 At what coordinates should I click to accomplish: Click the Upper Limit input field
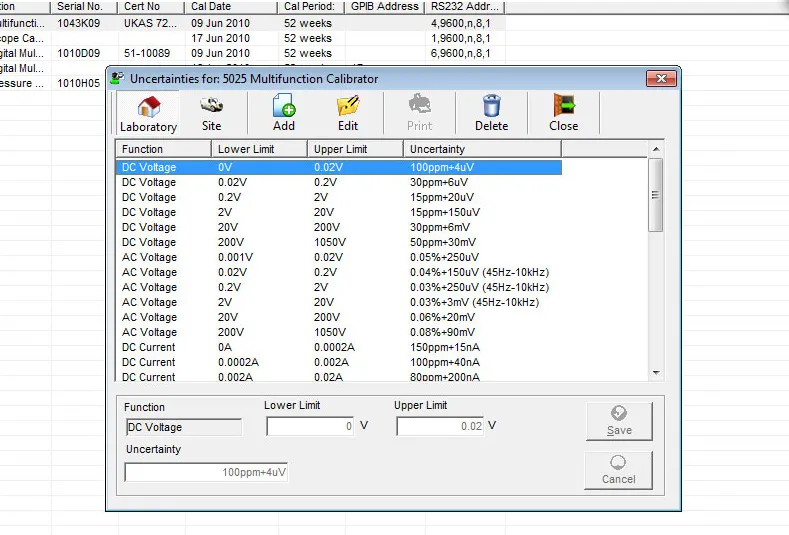click(440, 426)
